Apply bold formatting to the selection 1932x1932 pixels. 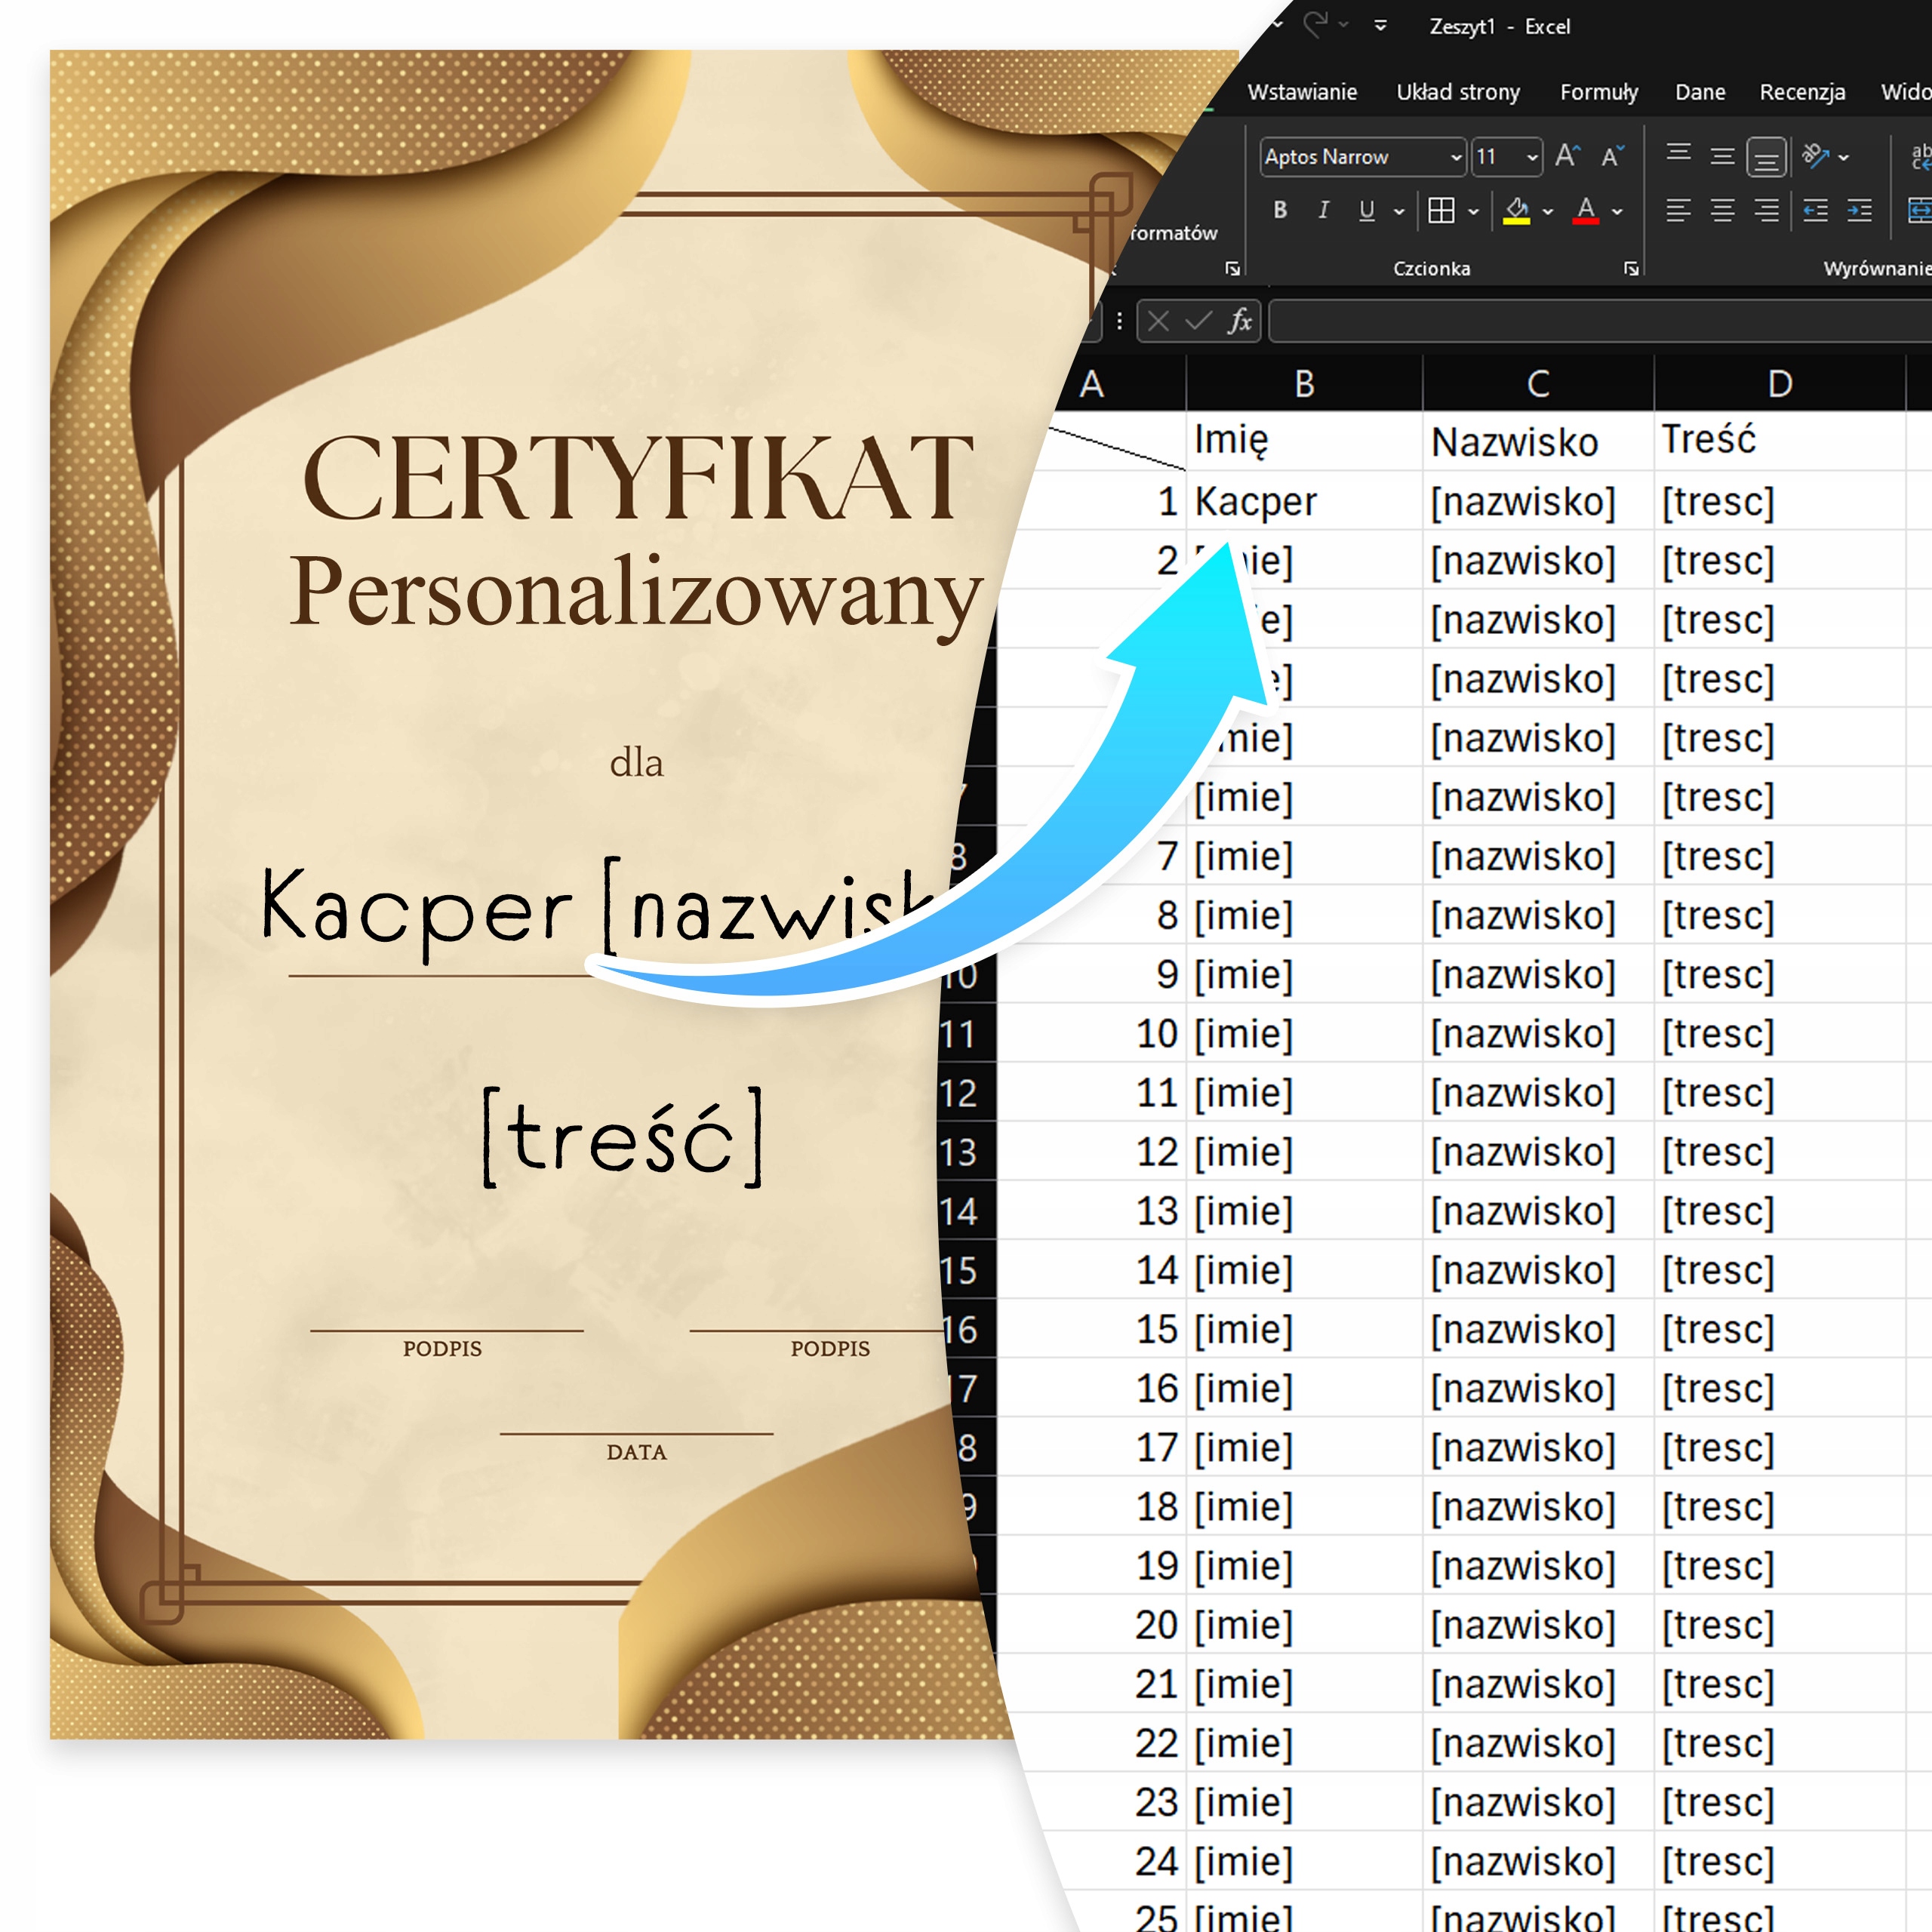click(x=1282, y=211)
